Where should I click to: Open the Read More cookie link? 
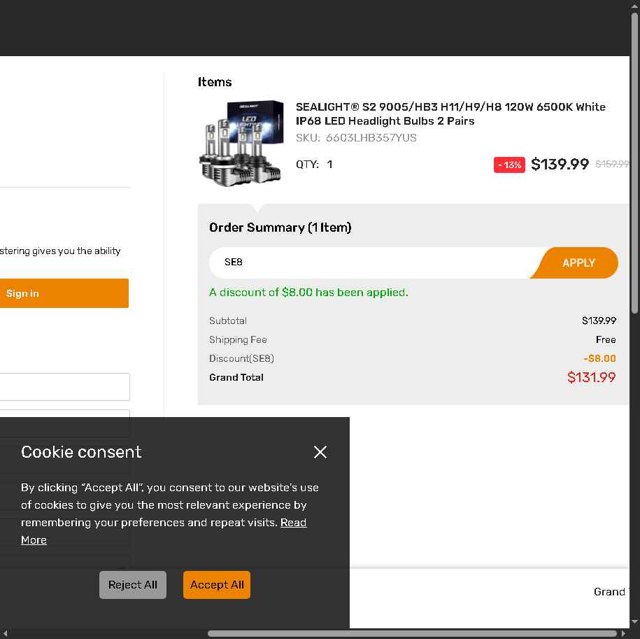tap(293, 522)
